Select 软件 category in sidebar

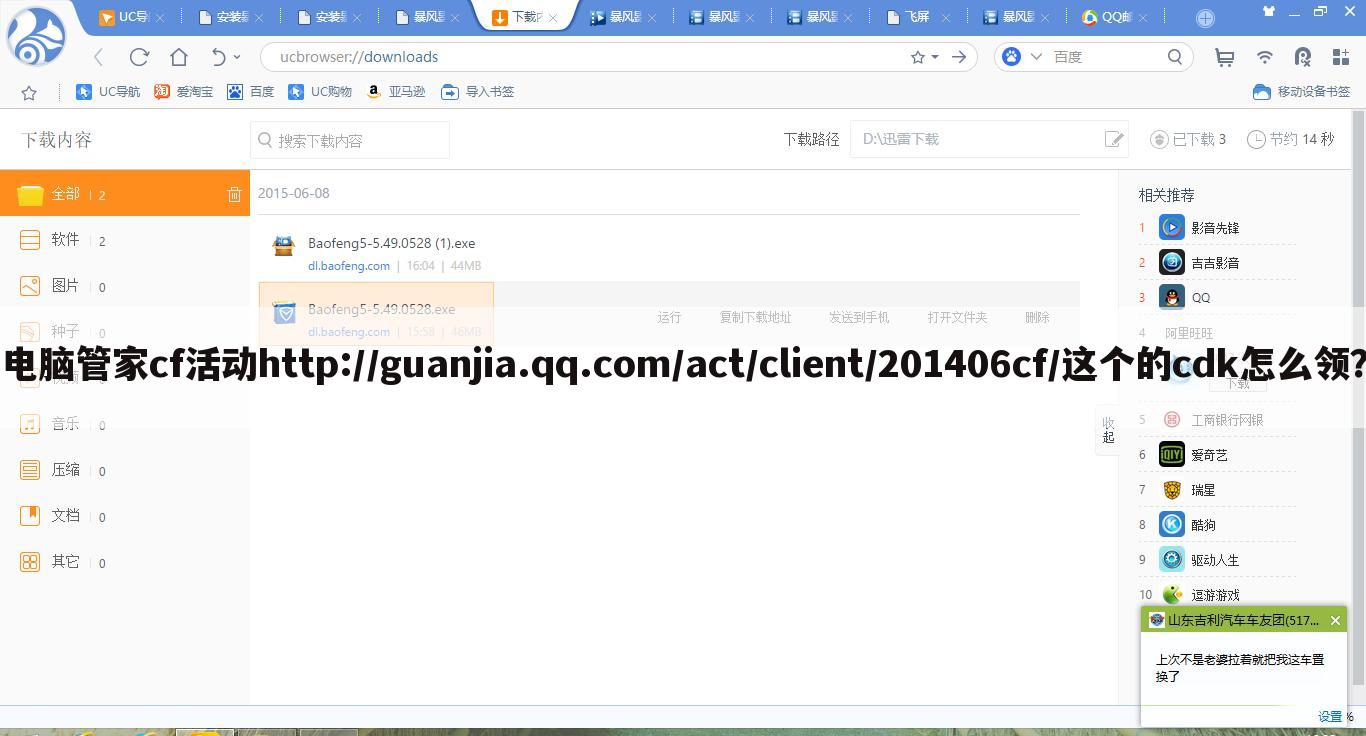125,240
